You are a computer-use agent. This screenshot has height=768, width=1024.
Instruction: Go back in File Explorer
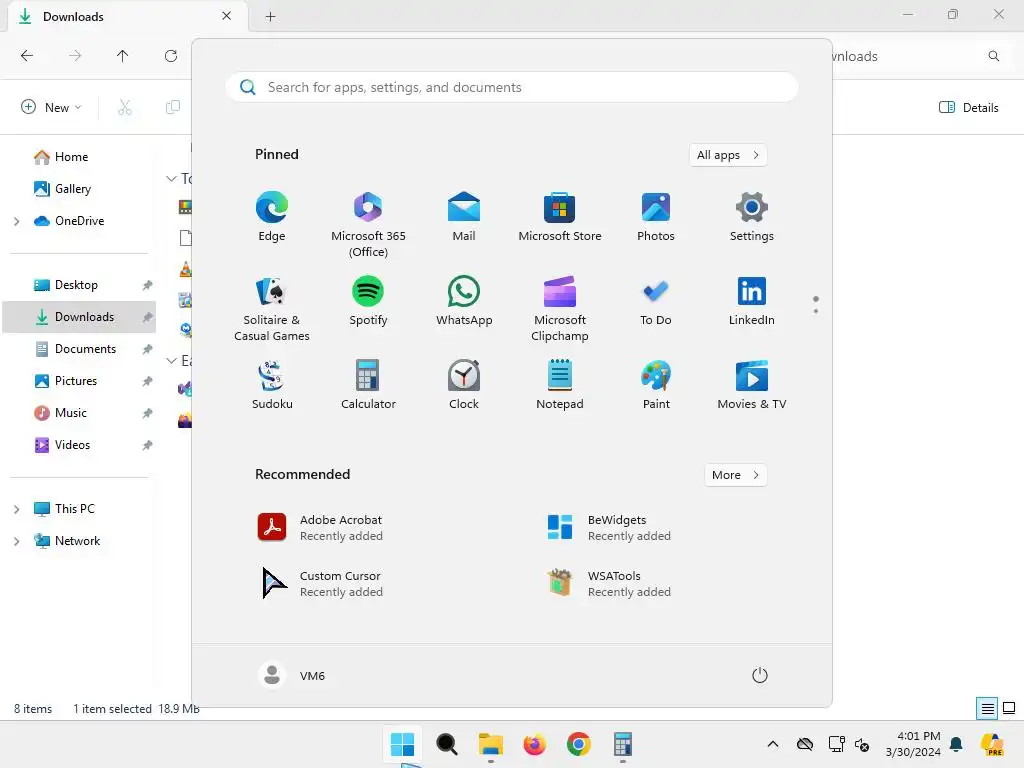27,56
